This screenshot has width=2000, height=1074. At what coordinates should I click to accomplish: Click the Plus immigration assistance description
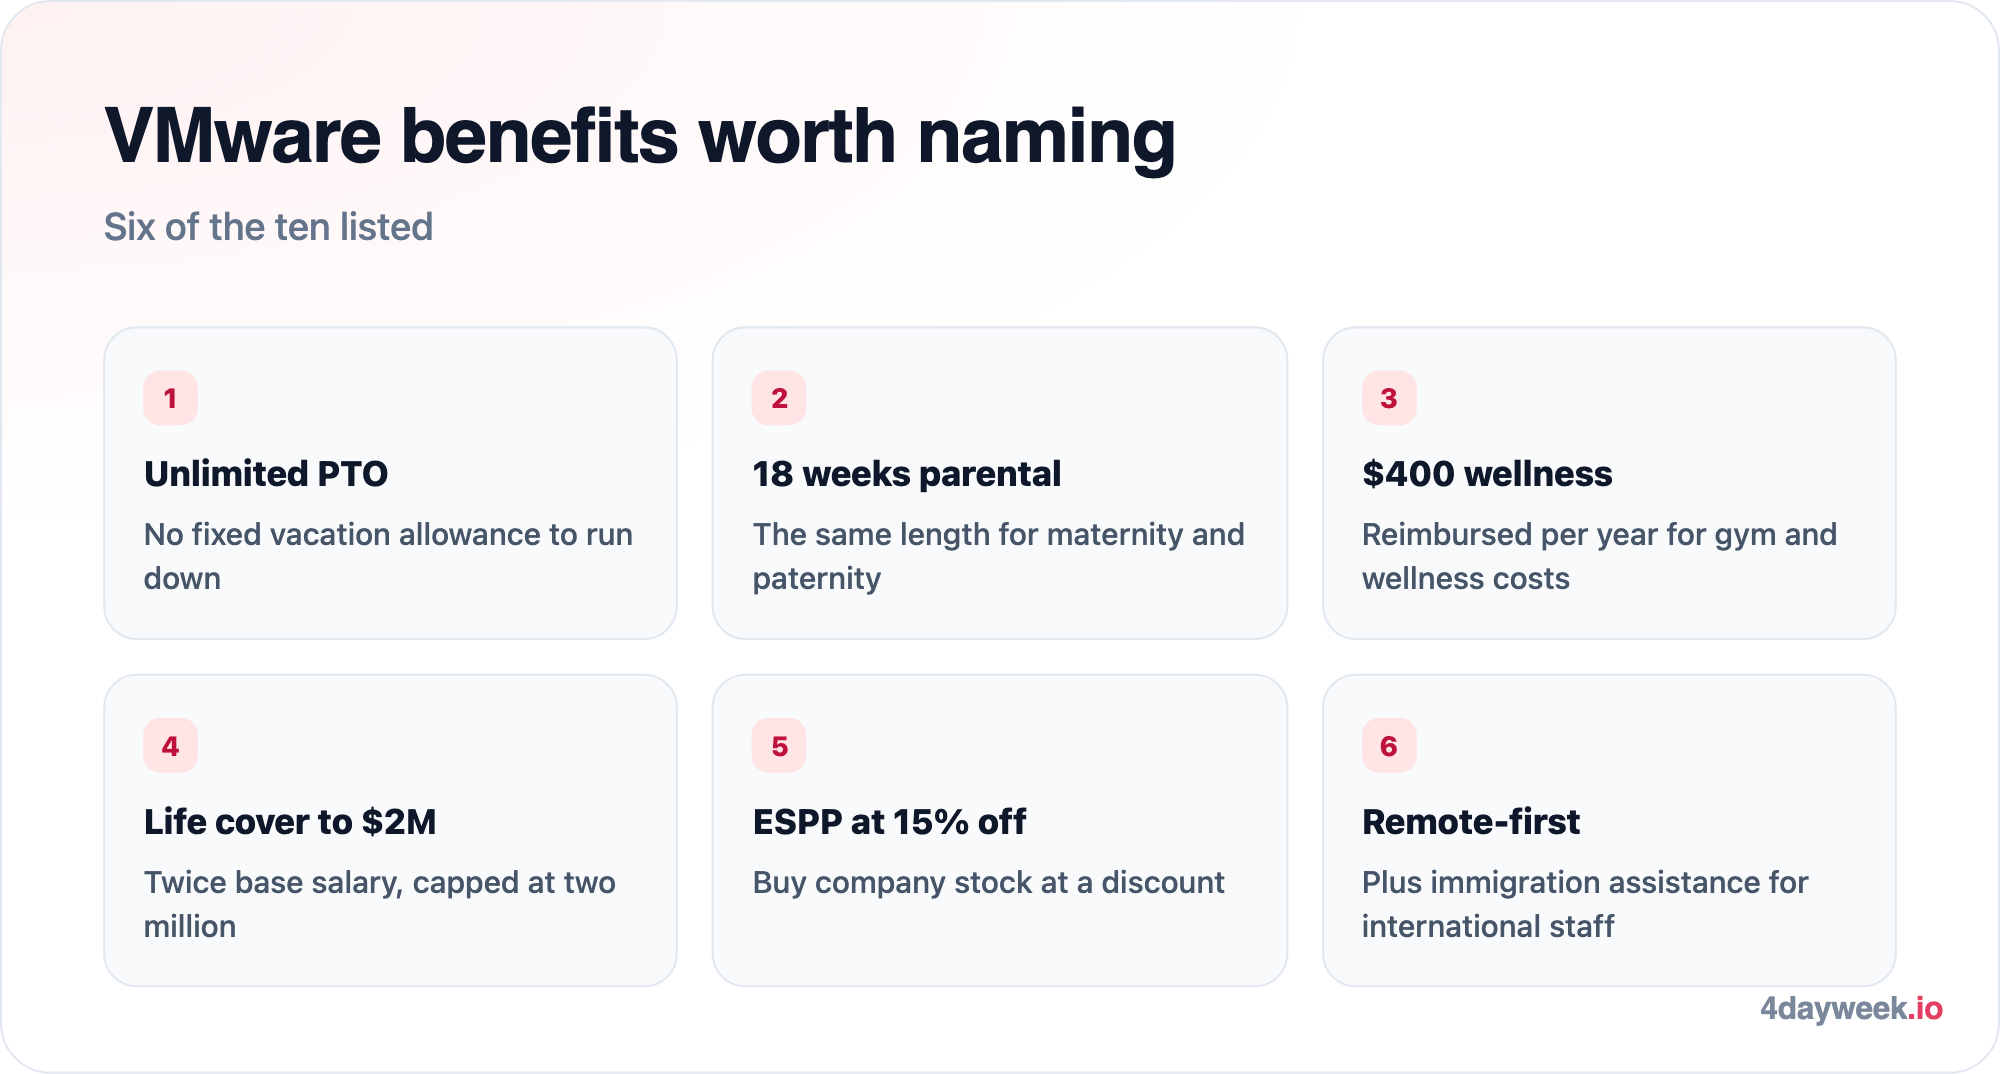pyautogui.click(x=1585, y=904)
